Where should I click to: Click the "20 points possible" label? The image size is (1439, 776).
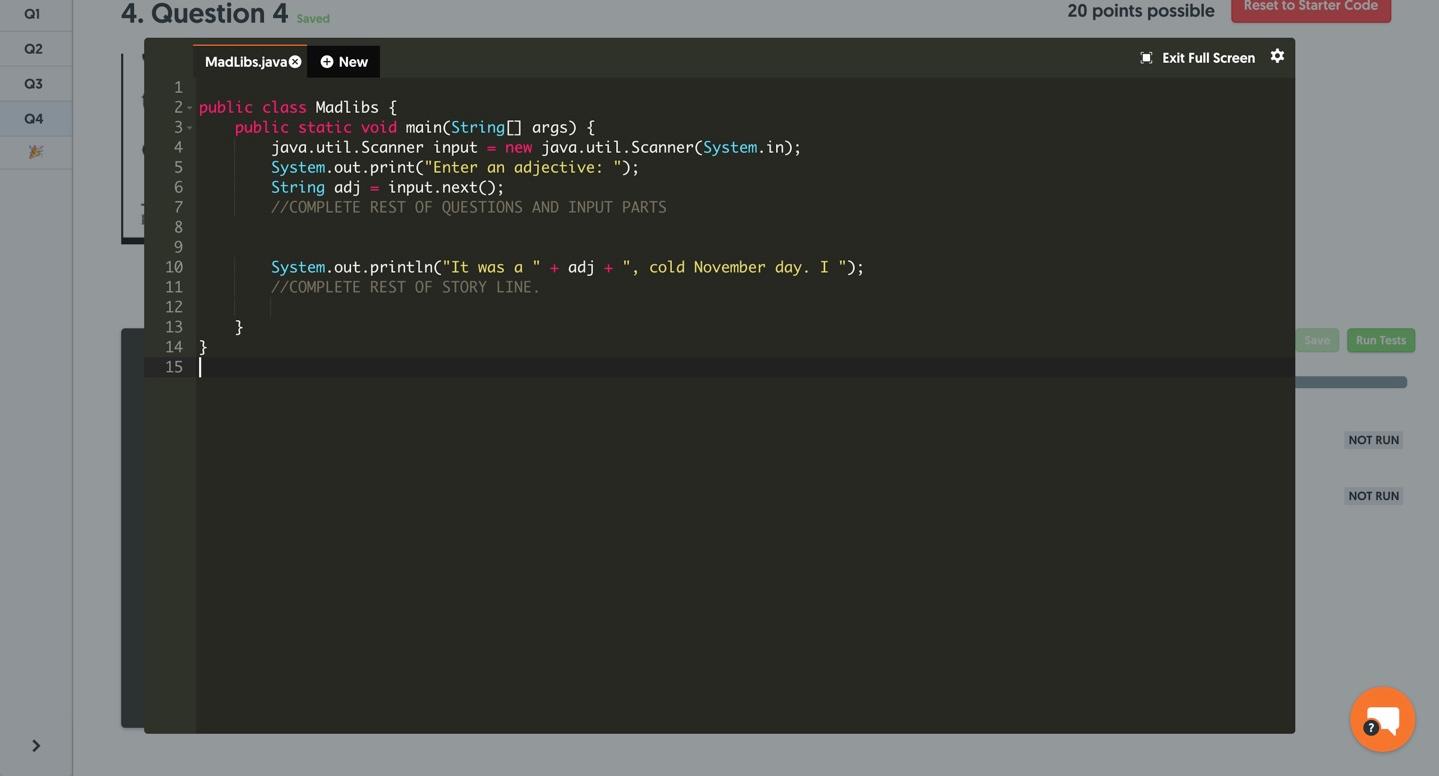click(1140, 11)
